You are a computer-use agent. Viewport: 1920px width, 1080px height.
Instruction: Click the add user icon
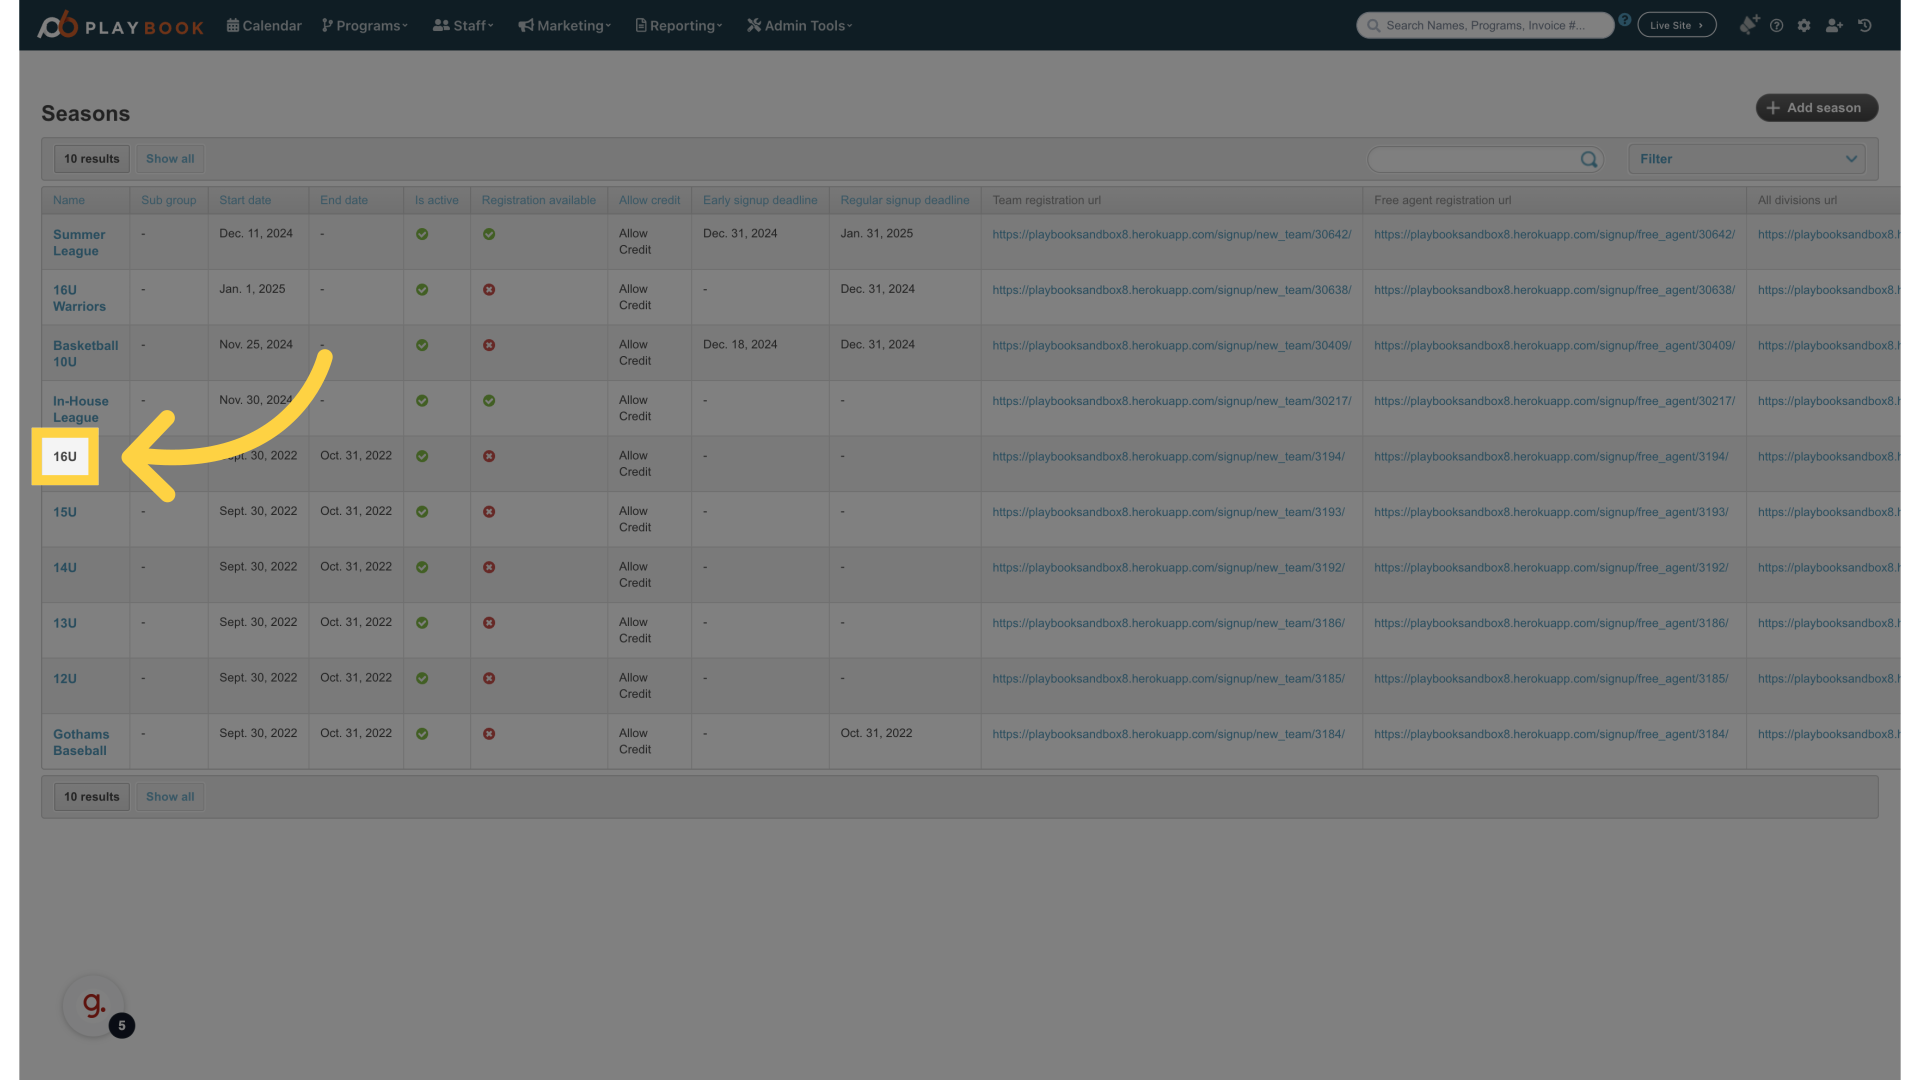1834,26
